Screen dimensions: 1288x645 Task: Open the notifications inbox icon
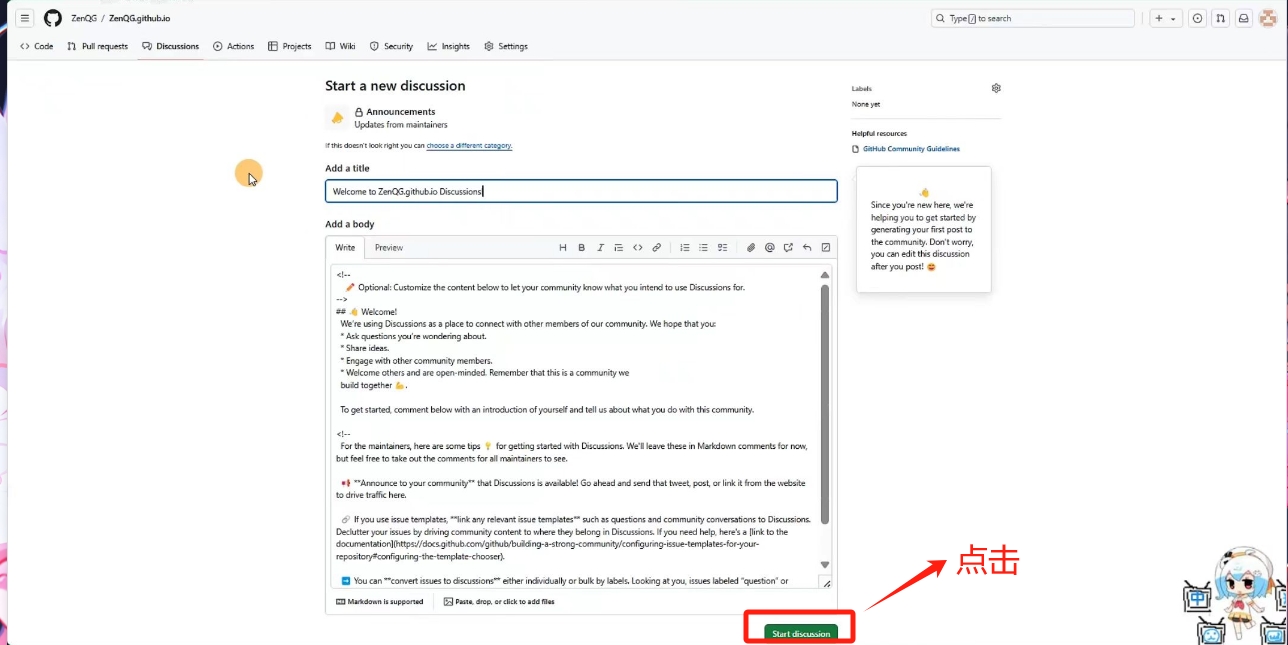tap(1243, 18)
